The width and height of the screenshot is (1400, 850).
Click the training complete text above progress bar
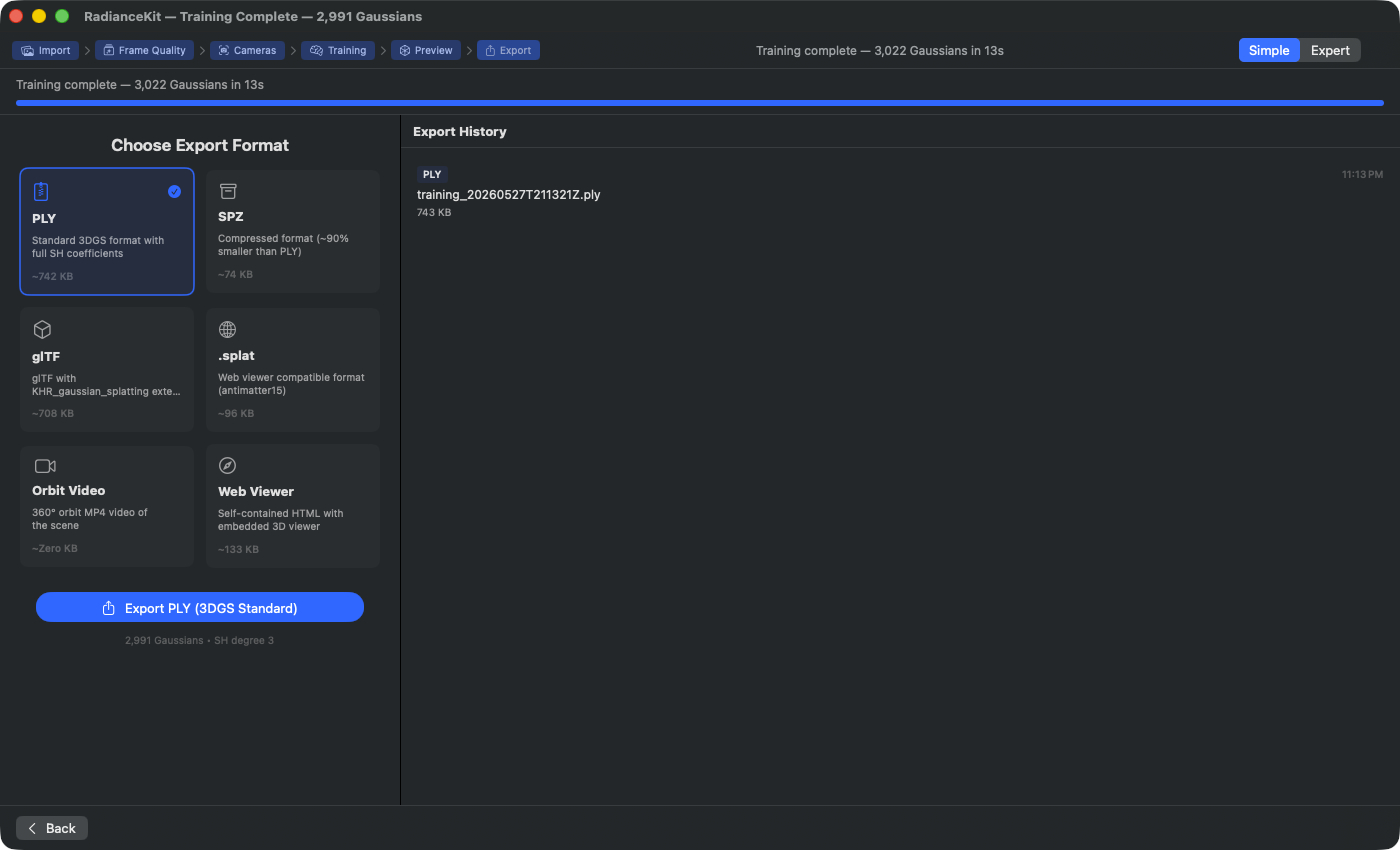tap(140, 84)
